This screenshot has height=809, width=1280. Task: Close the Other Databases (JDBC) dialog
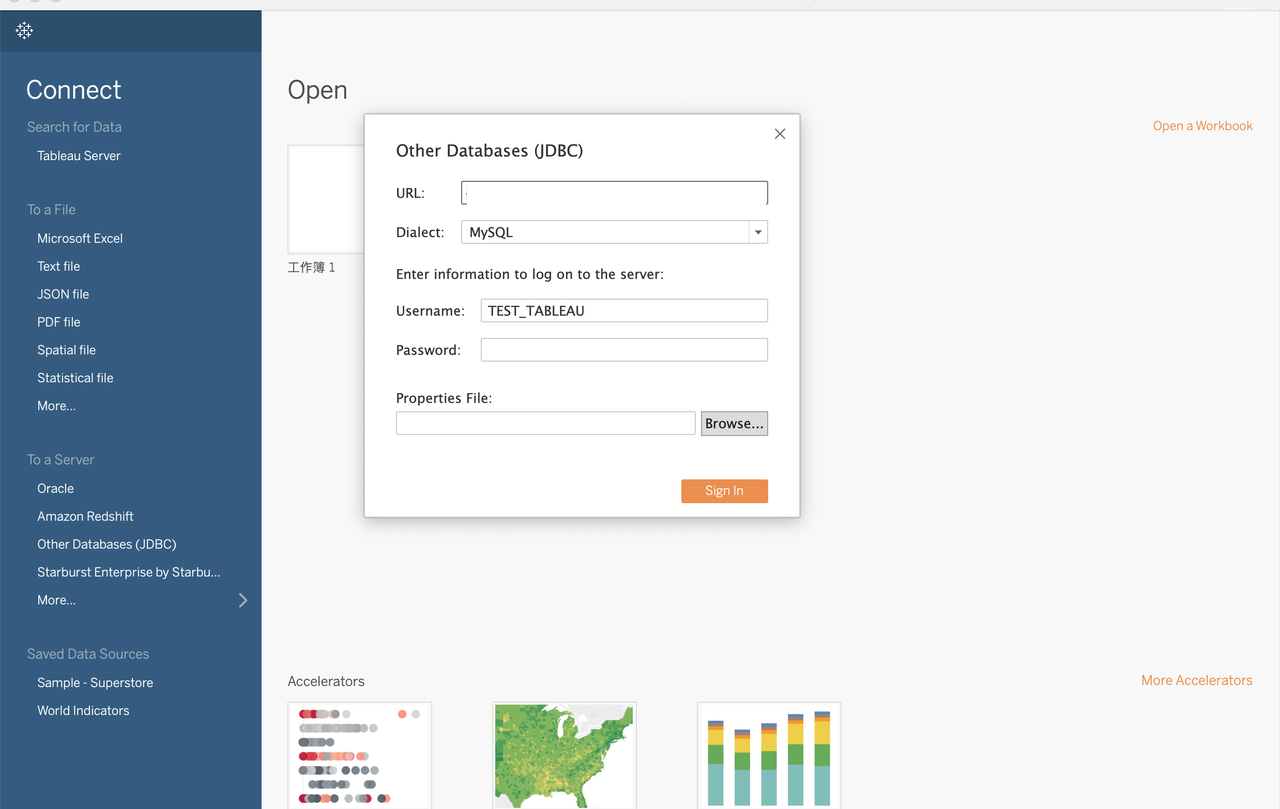(x=780, y=134)
